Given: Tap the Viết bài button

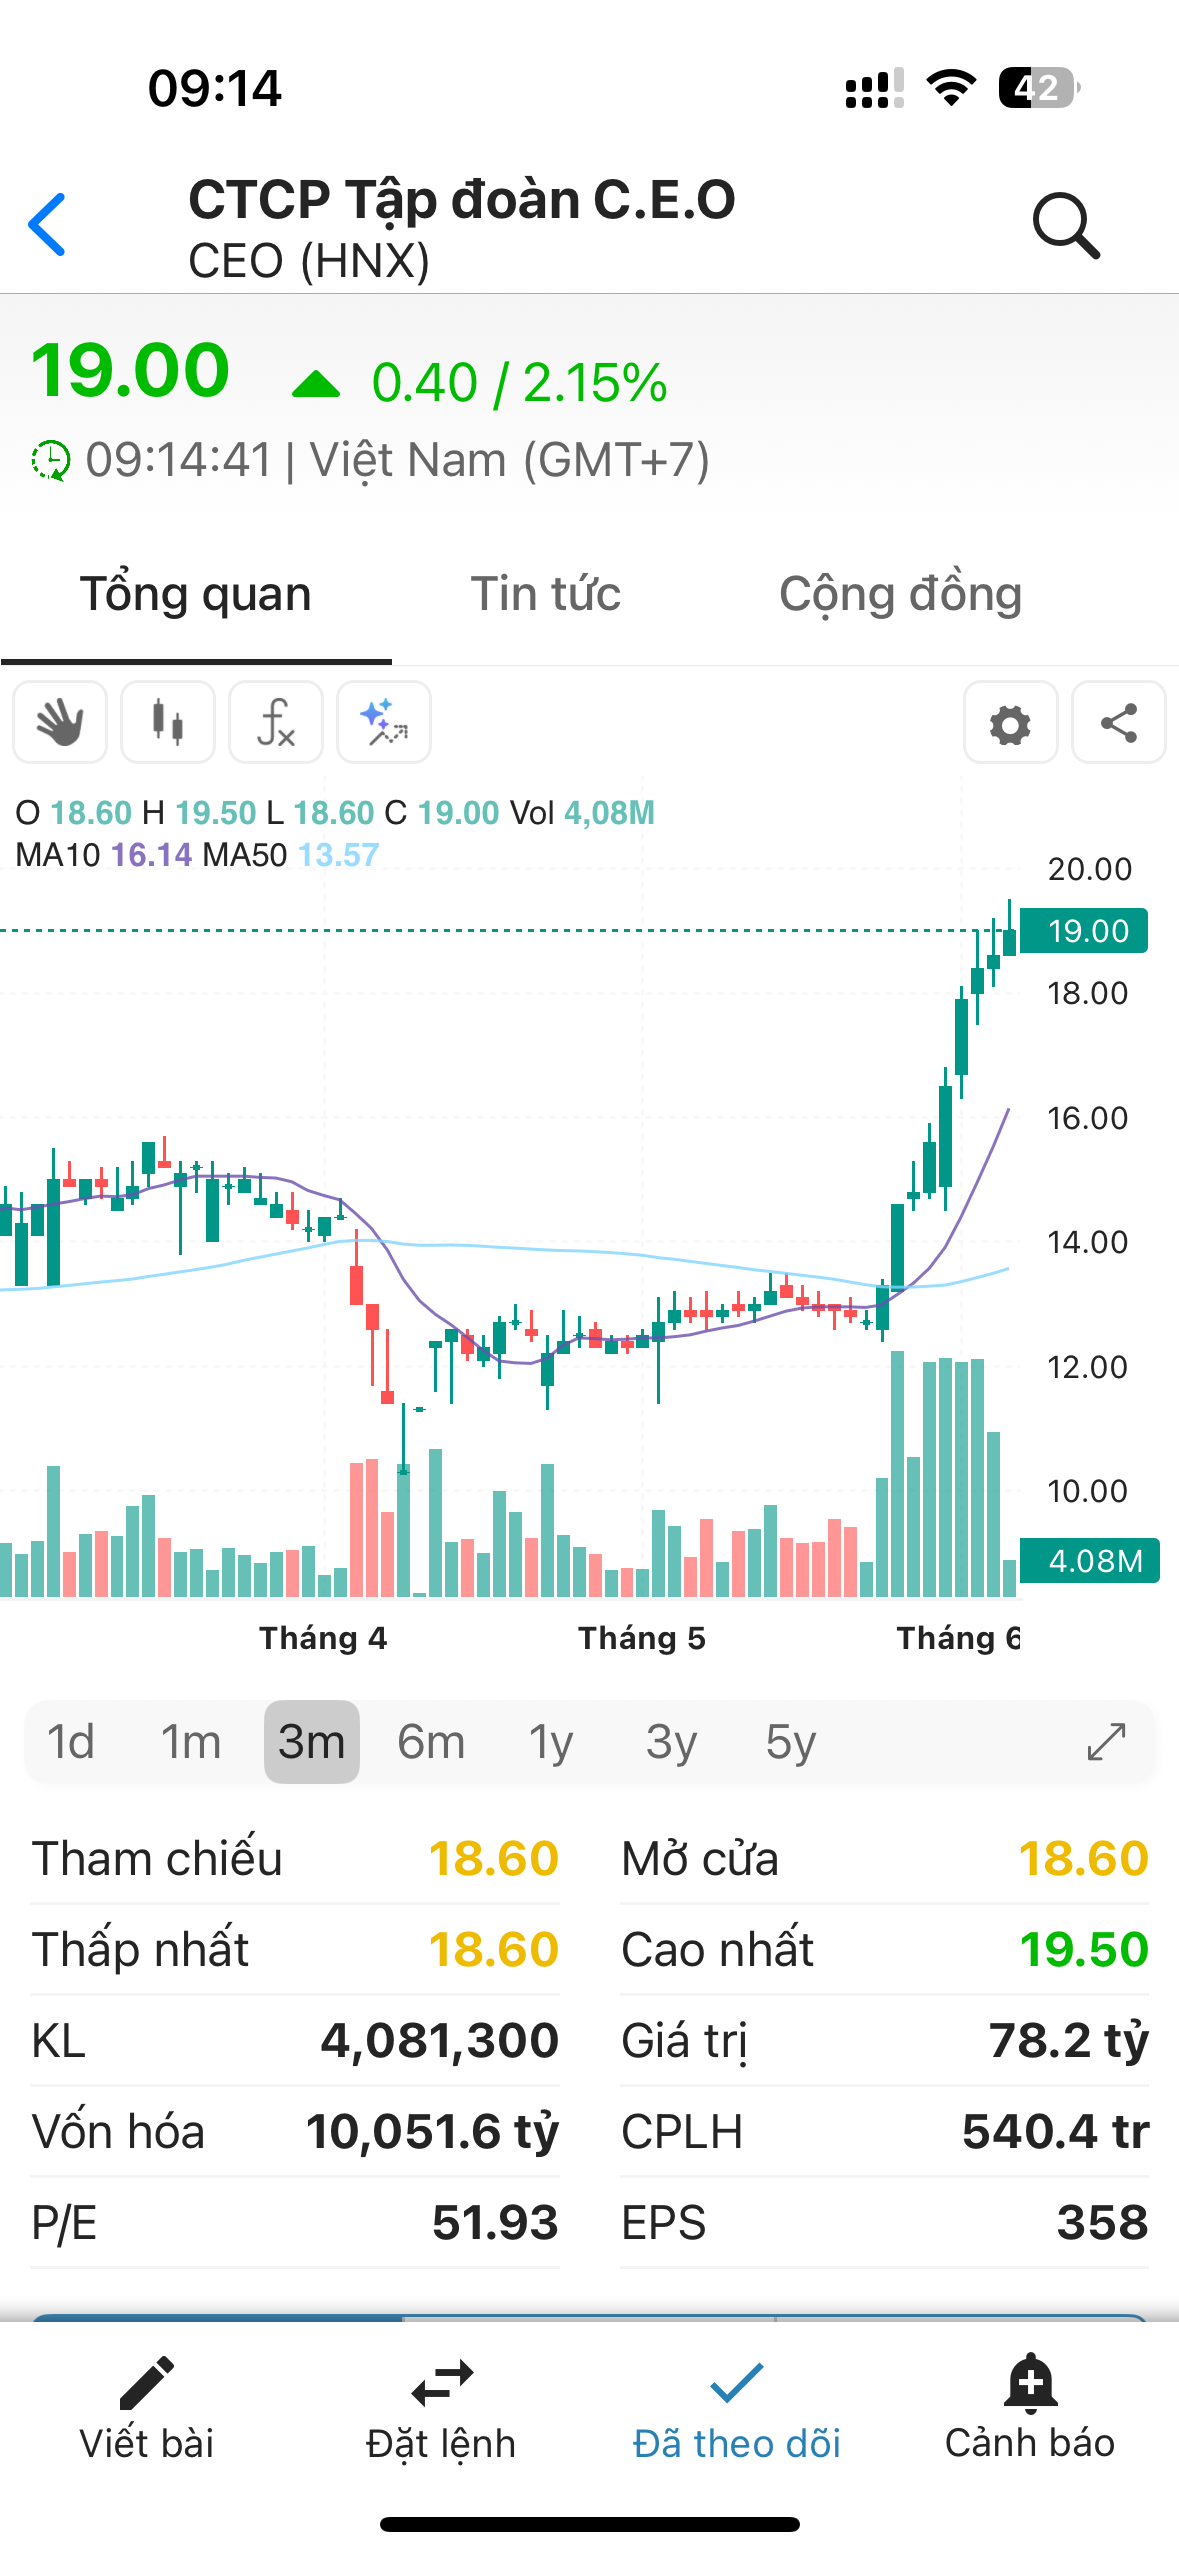Looking at the screenshot, I should click(147, 2410).
